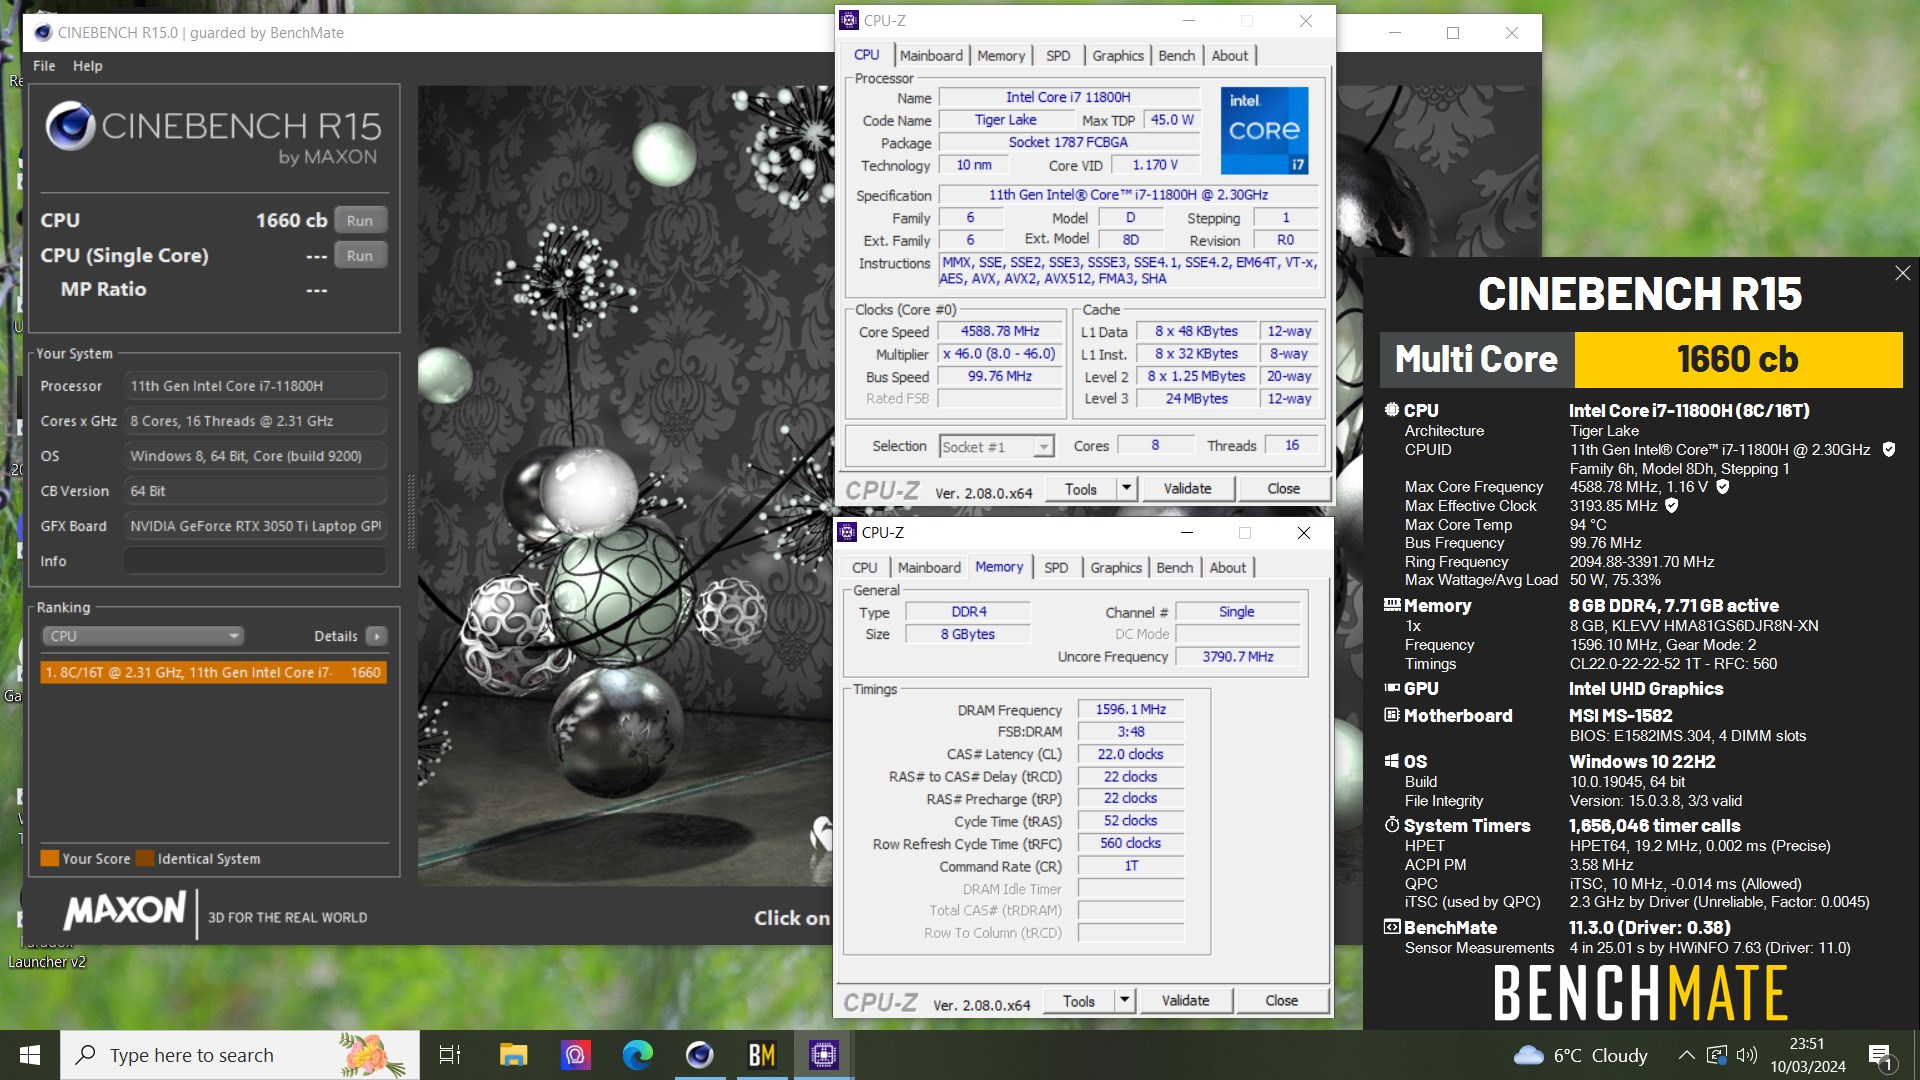This screenshot has width=1920, height=1080.
Task: Open the notification center icon
Action: tap(1880, 1055)
